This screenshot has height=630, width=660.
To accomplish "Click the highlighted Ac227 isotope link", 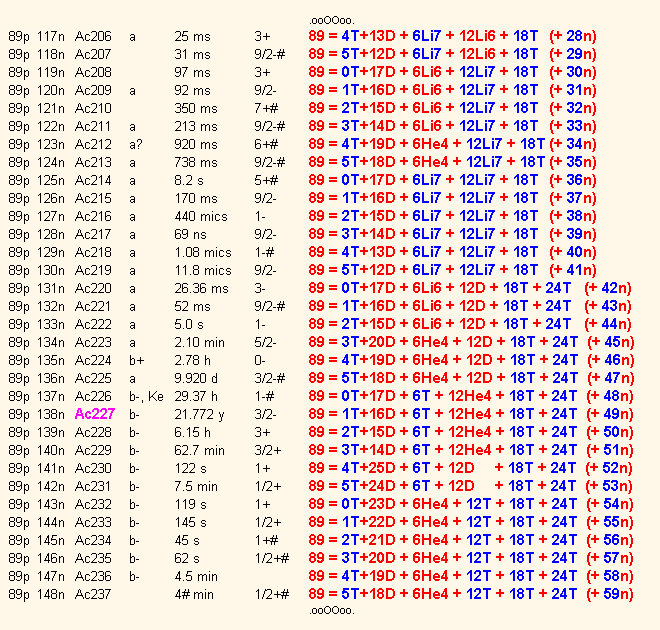I will pyautogui.click(x=93, y=414).
